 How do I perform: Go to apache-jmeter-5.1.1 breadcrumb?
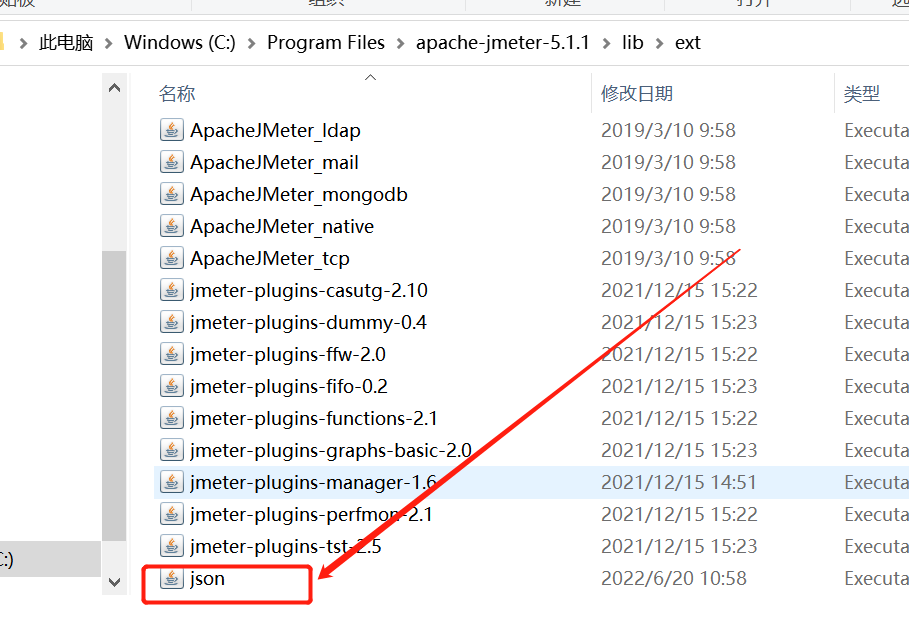point(503,43)
